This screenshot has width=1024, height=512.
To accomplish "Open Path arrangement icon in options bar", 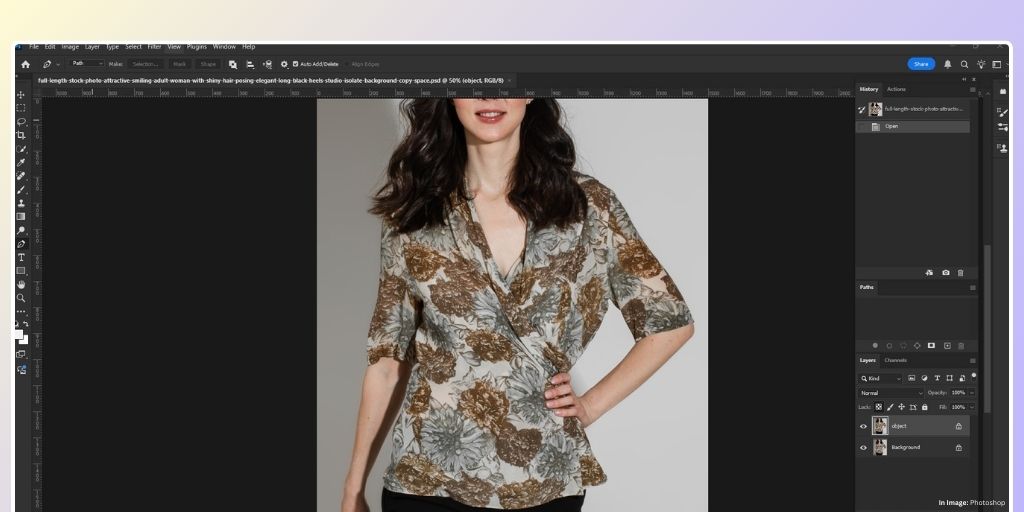I will pos(267,64).
